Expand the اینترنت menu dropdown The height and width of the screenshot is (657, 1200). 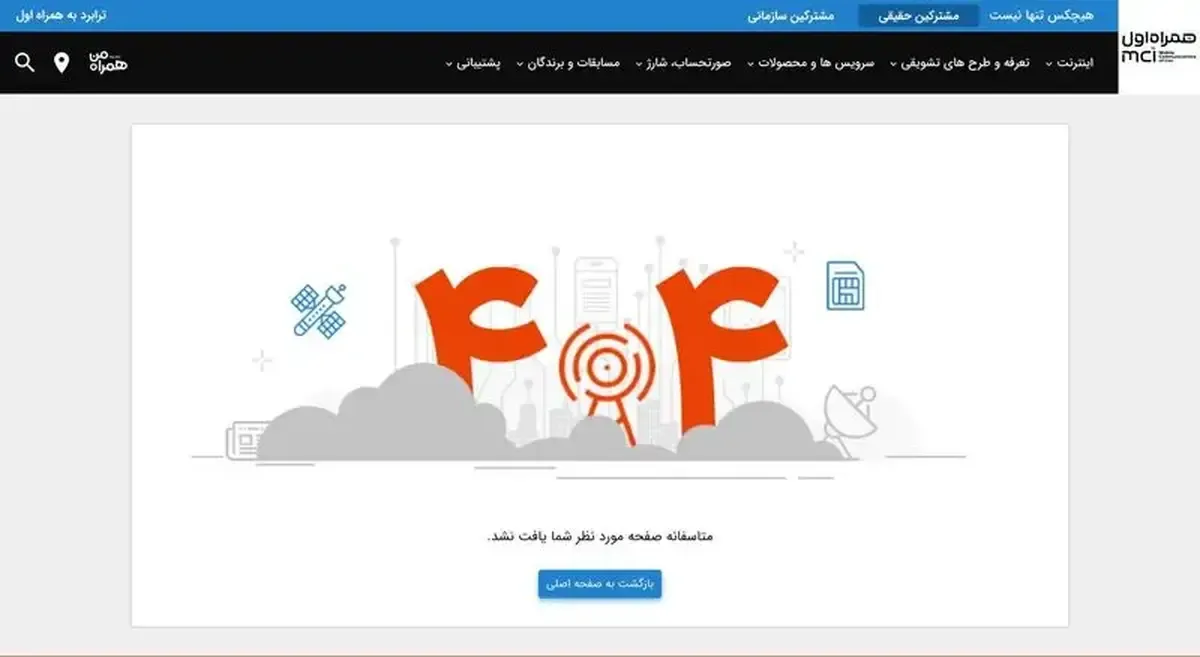pos(1069,63)
